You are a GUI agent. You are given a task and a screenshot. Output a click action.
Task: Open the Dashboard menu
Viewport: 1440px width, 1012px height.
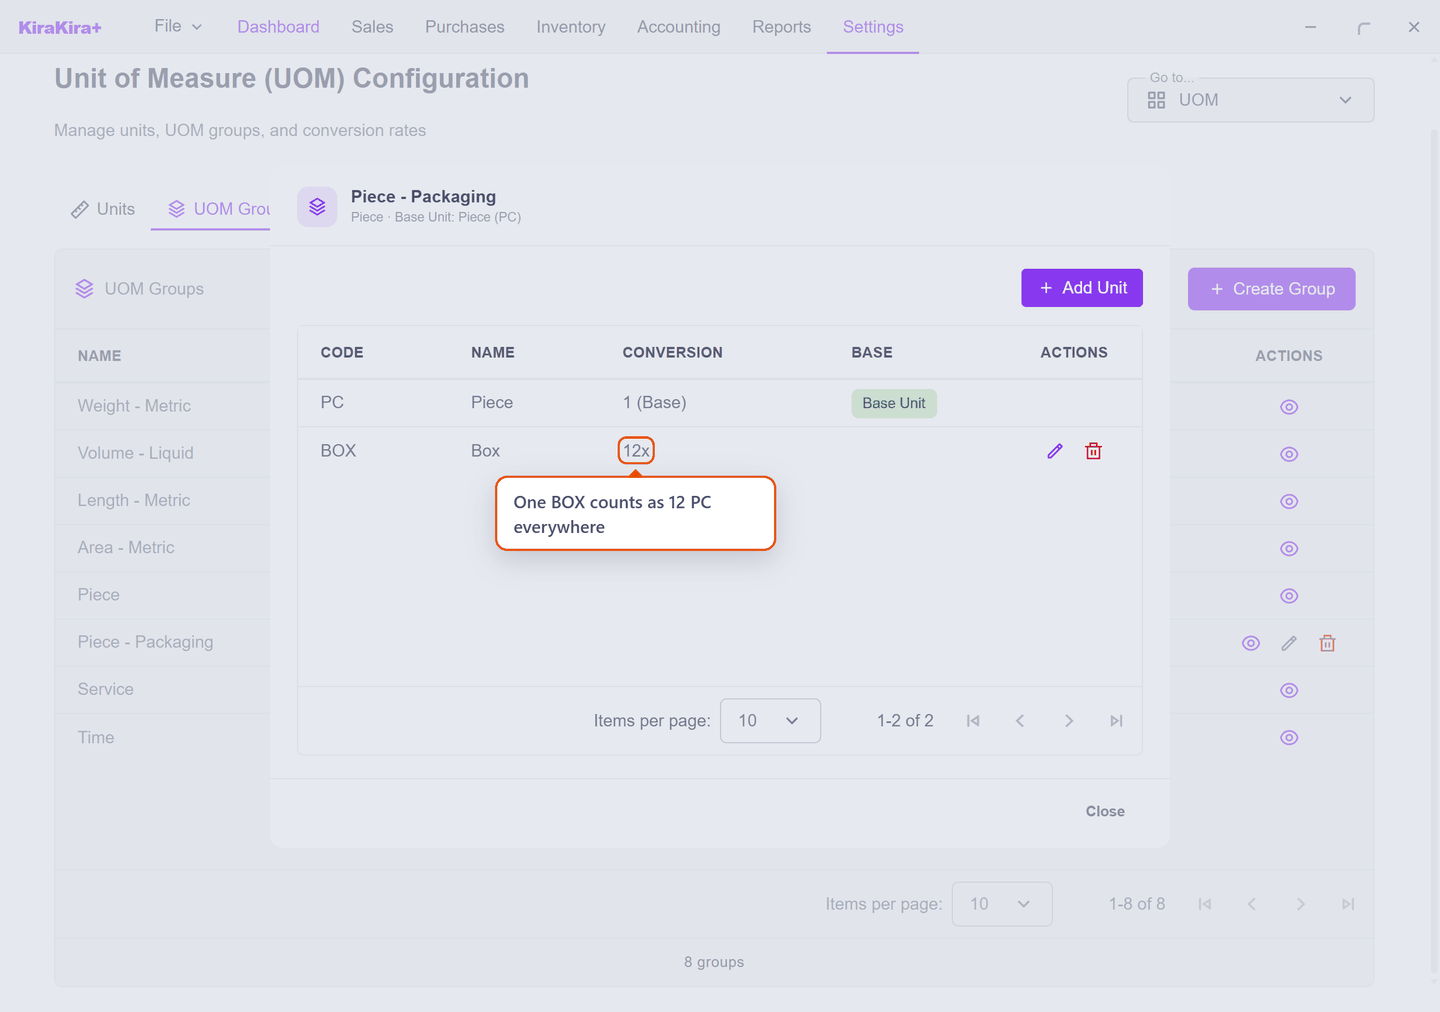pyautogui.click(x=278, y=27)
